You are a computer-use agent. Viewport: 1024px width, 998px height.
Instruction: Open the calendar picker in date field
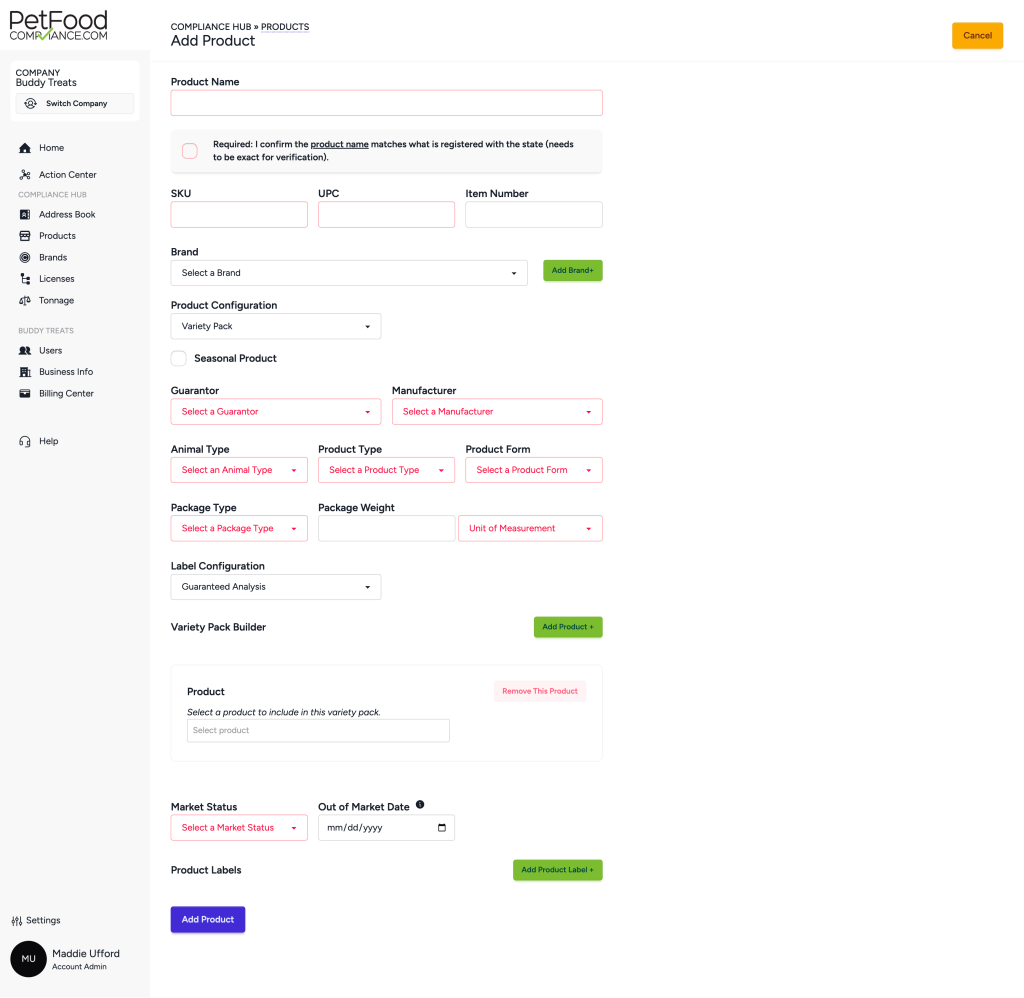click(x=442, y=828)
